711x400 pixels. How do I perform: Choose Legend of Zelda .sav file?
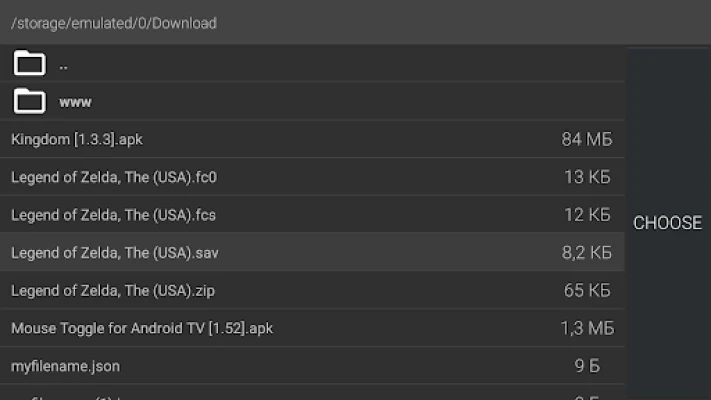(x=115, y=253)
